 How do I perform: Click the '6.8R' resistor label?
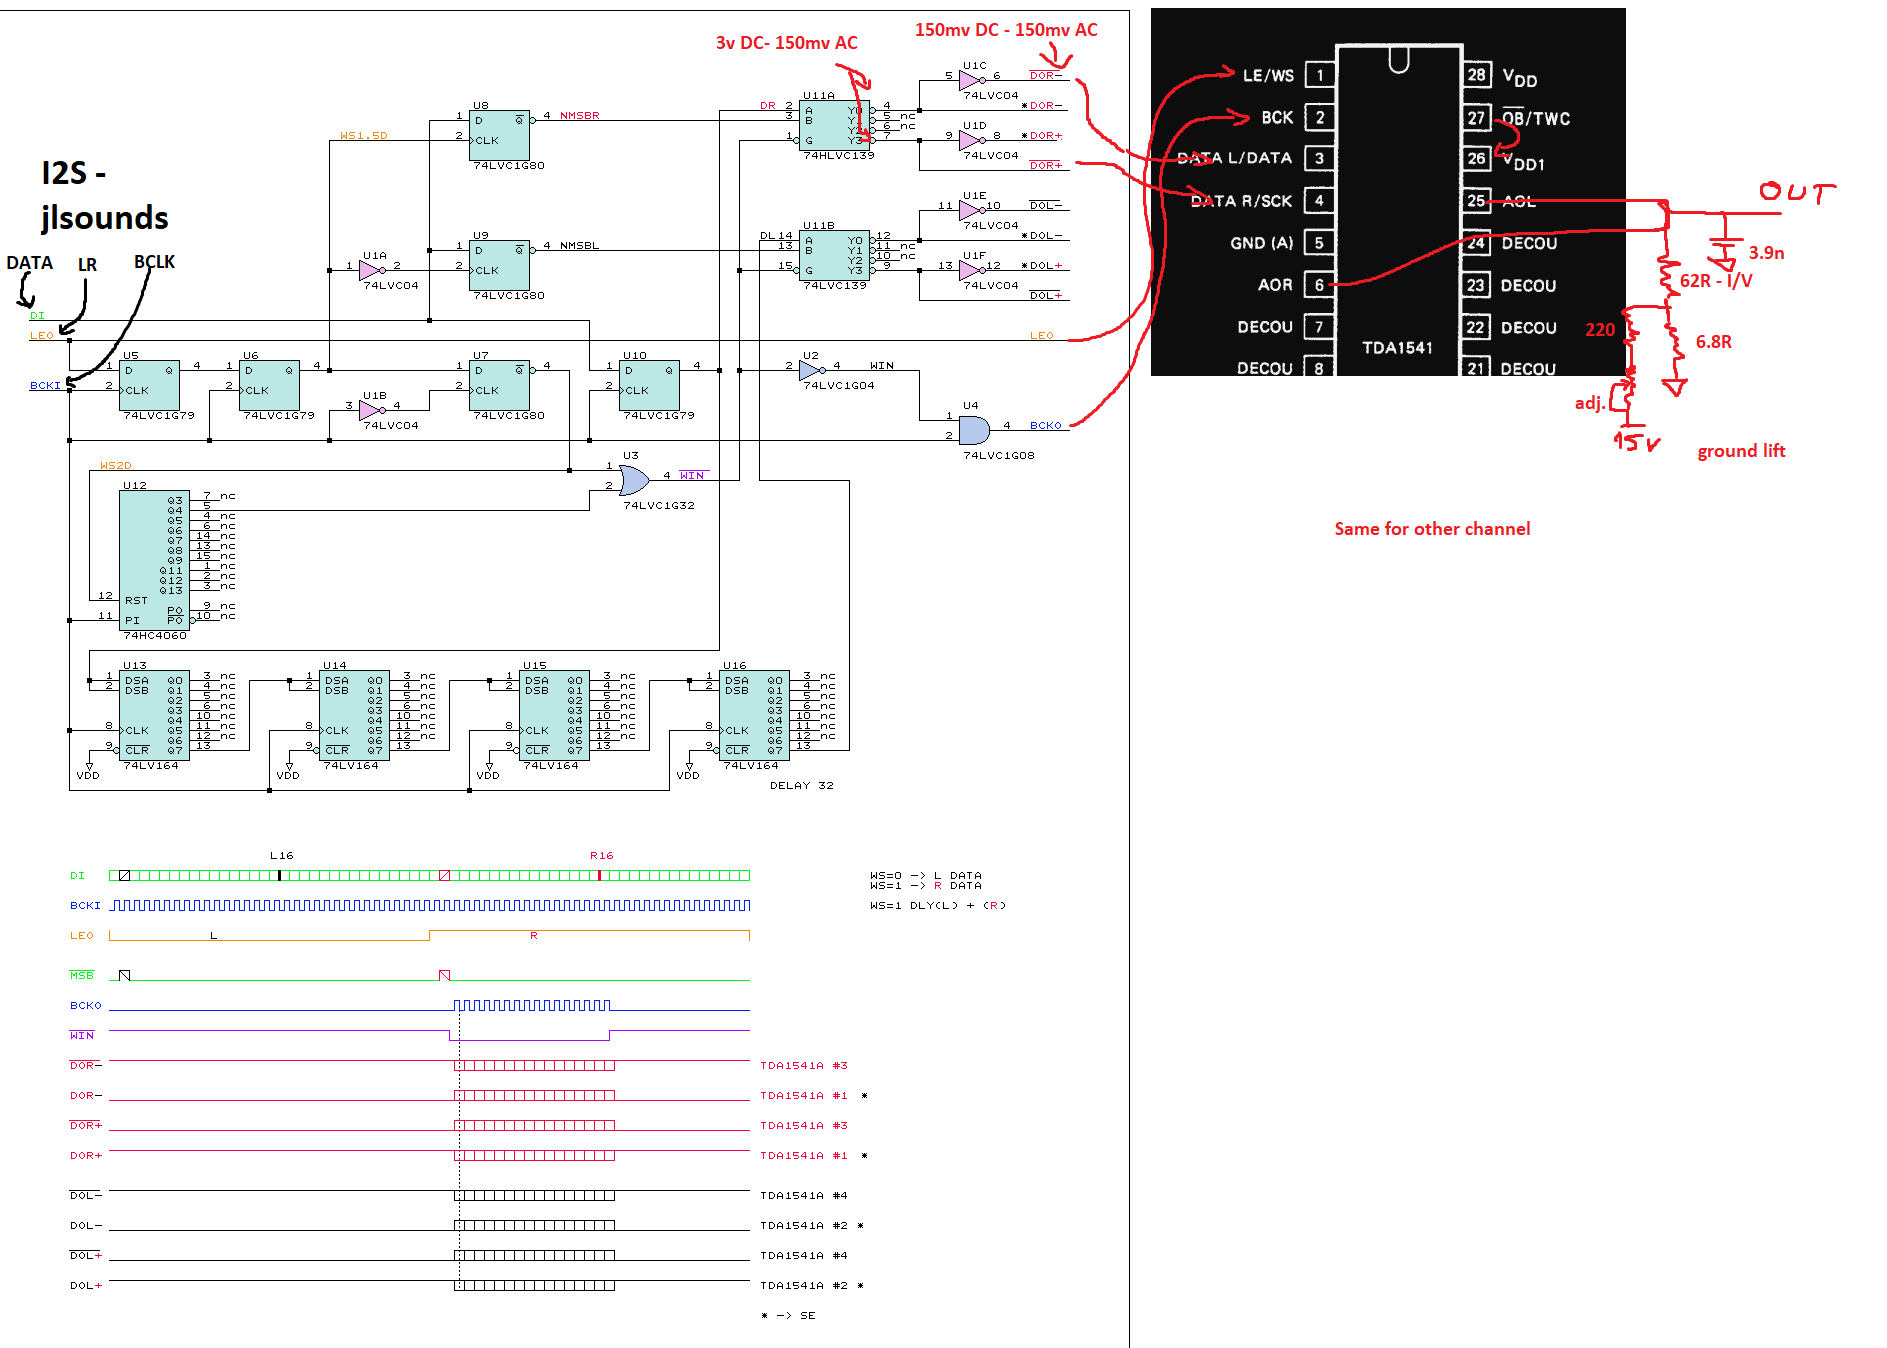pos(1714,342)
